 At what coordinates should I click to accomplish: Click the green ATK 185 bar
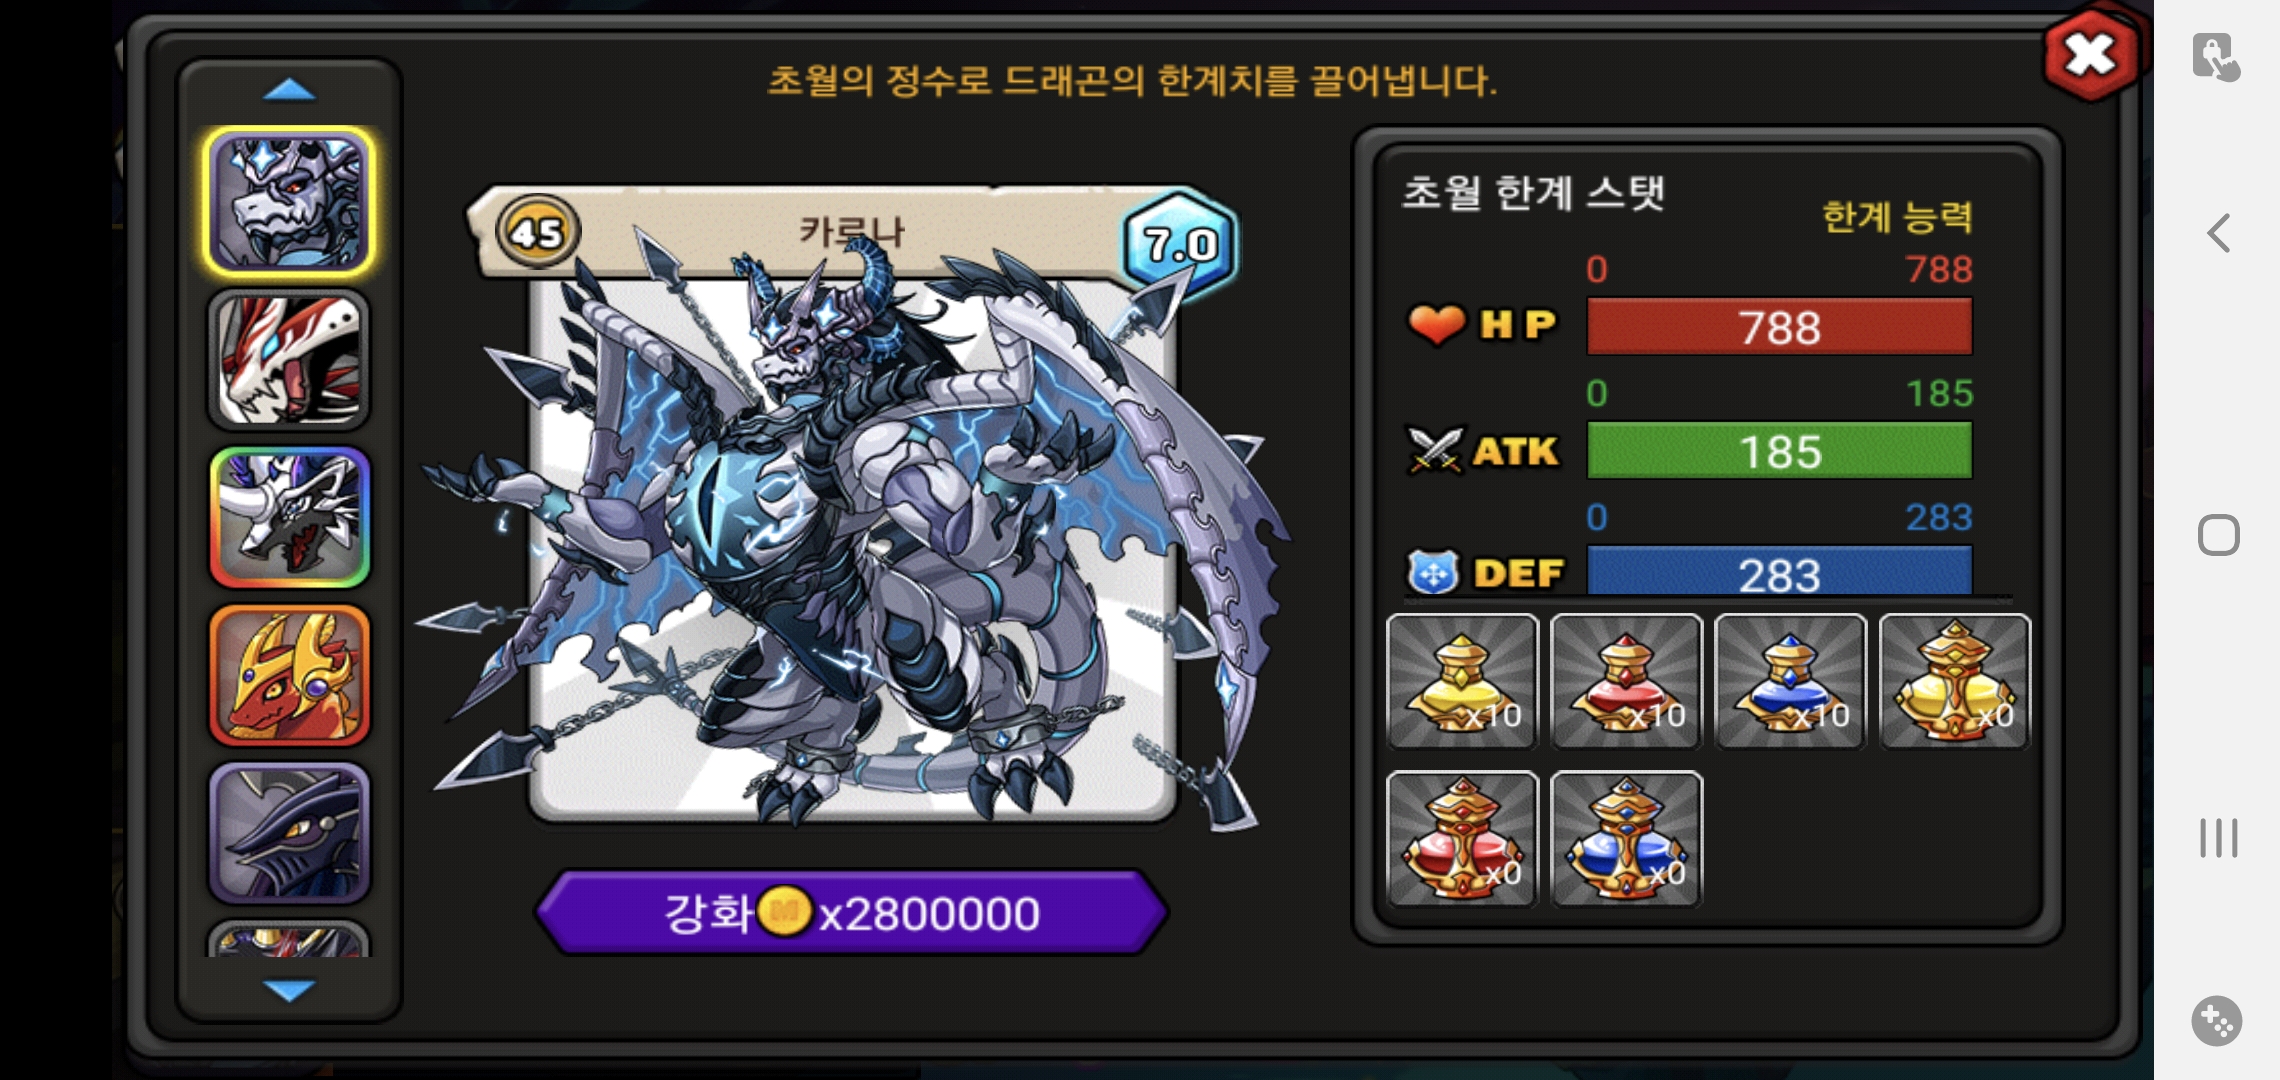pos(1779,451)
